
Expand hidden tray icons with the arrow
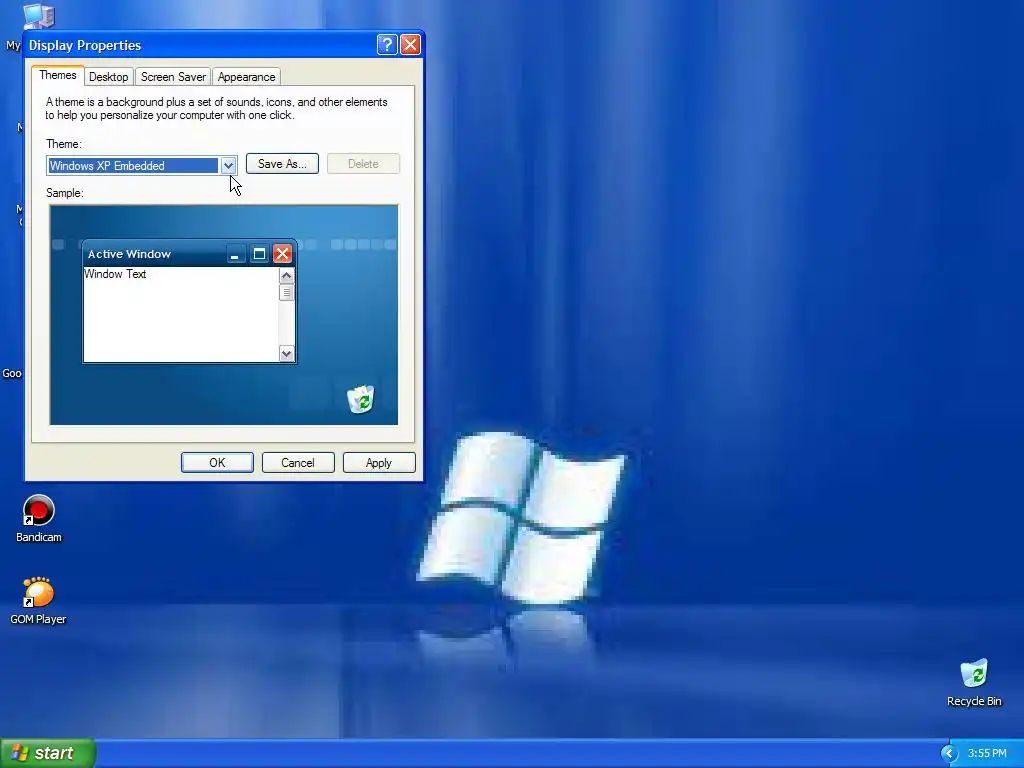[950, 753]
